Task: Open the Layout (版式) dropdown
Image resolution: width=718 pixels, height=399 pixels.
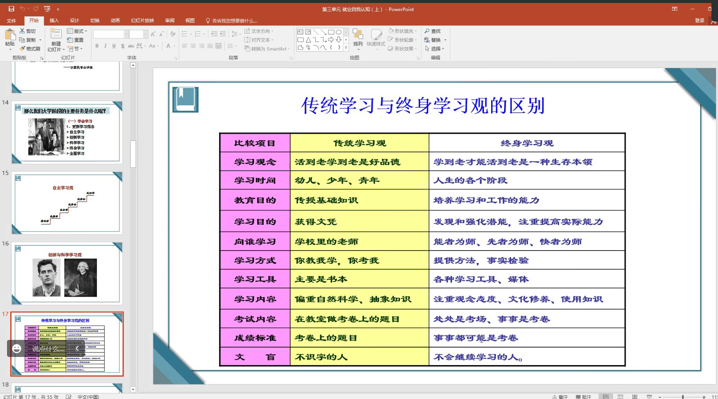Action: [76, 31]
